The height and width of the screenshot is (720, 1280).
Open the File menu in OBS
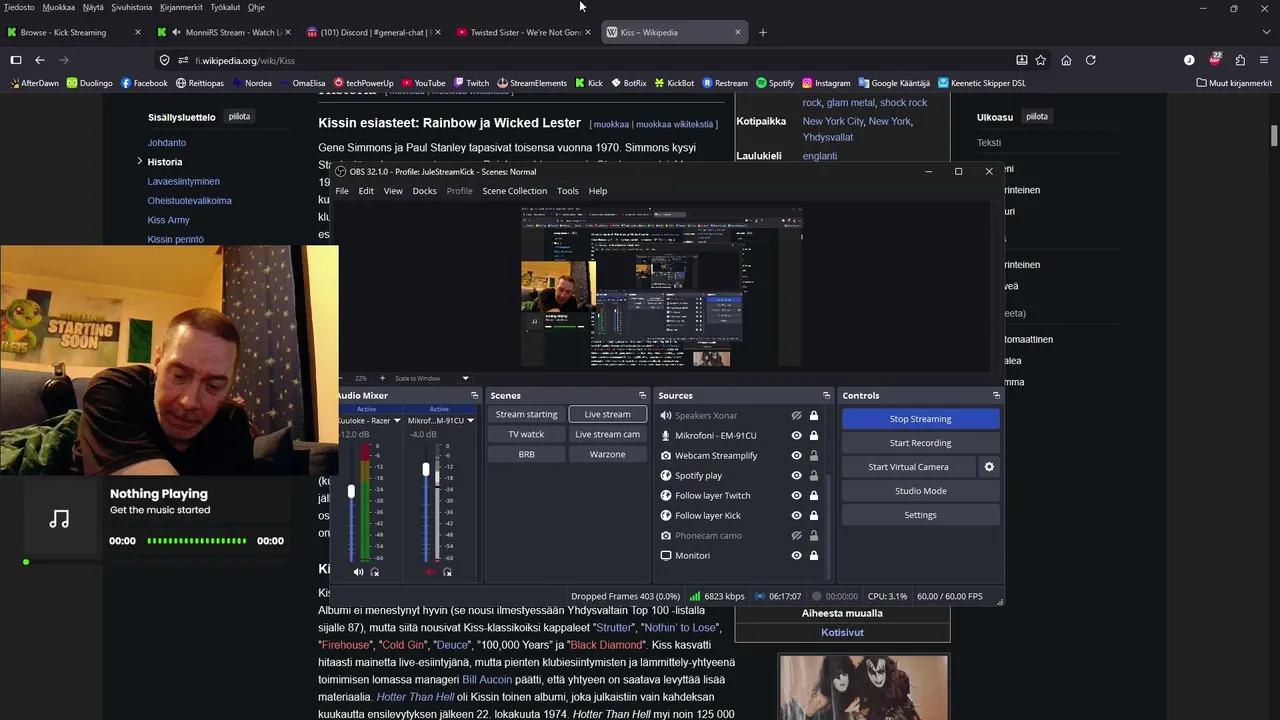pos(342,191)
